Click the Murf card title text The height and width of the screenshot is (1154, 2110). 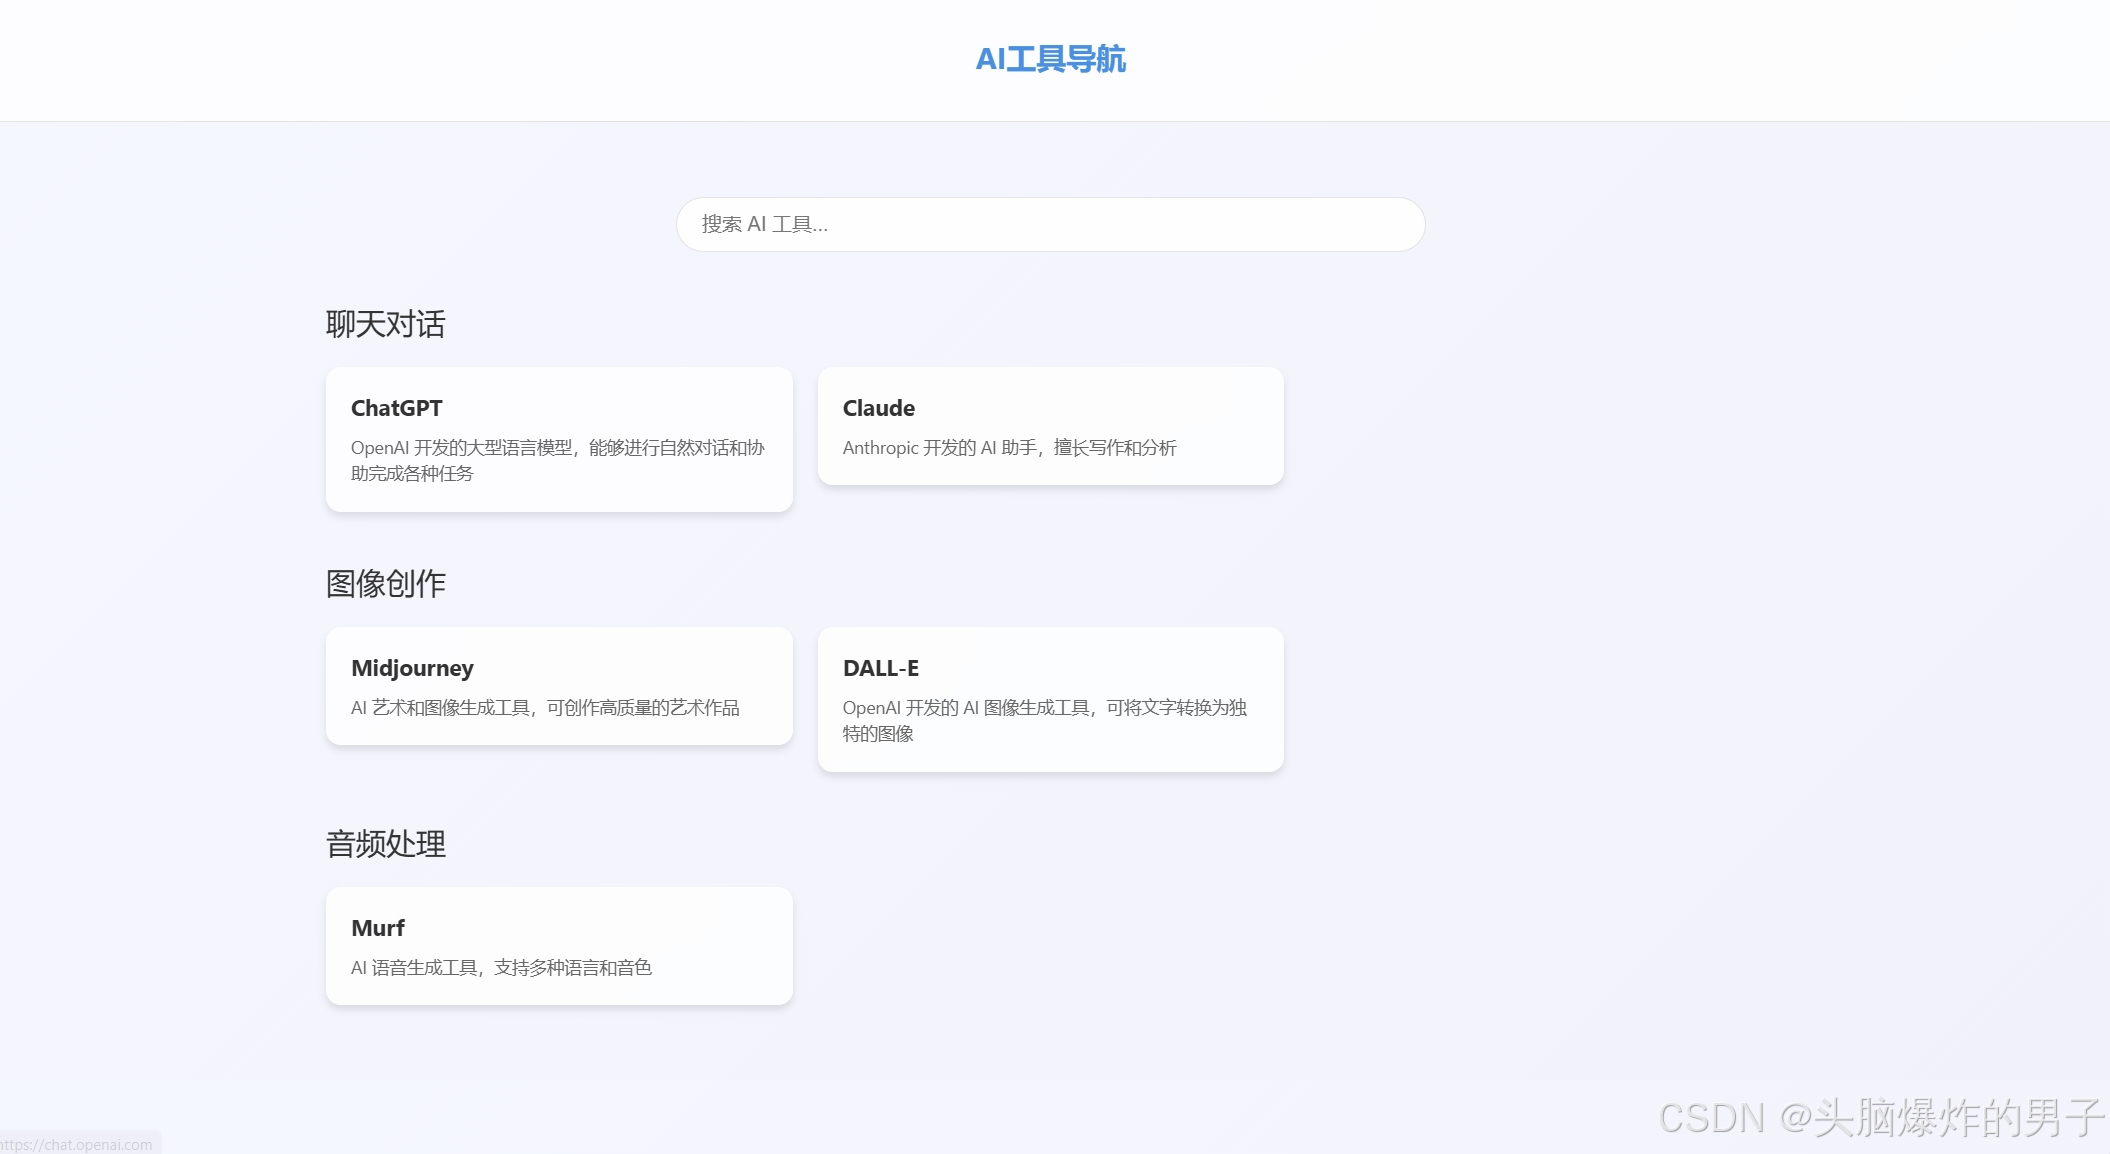tap(377, 928)
